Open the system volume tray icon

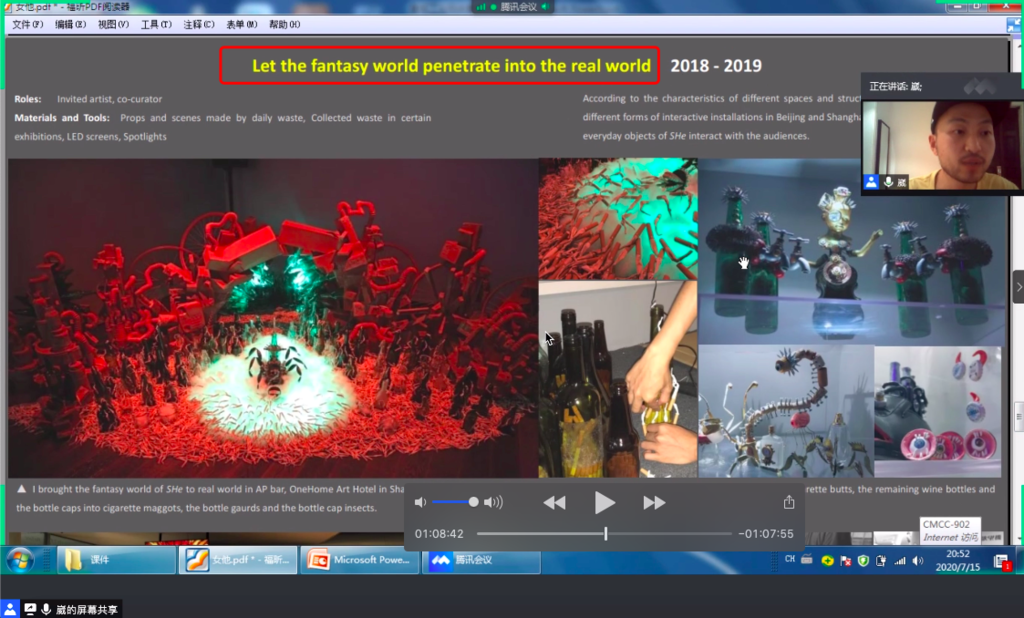tap(918, 561)
